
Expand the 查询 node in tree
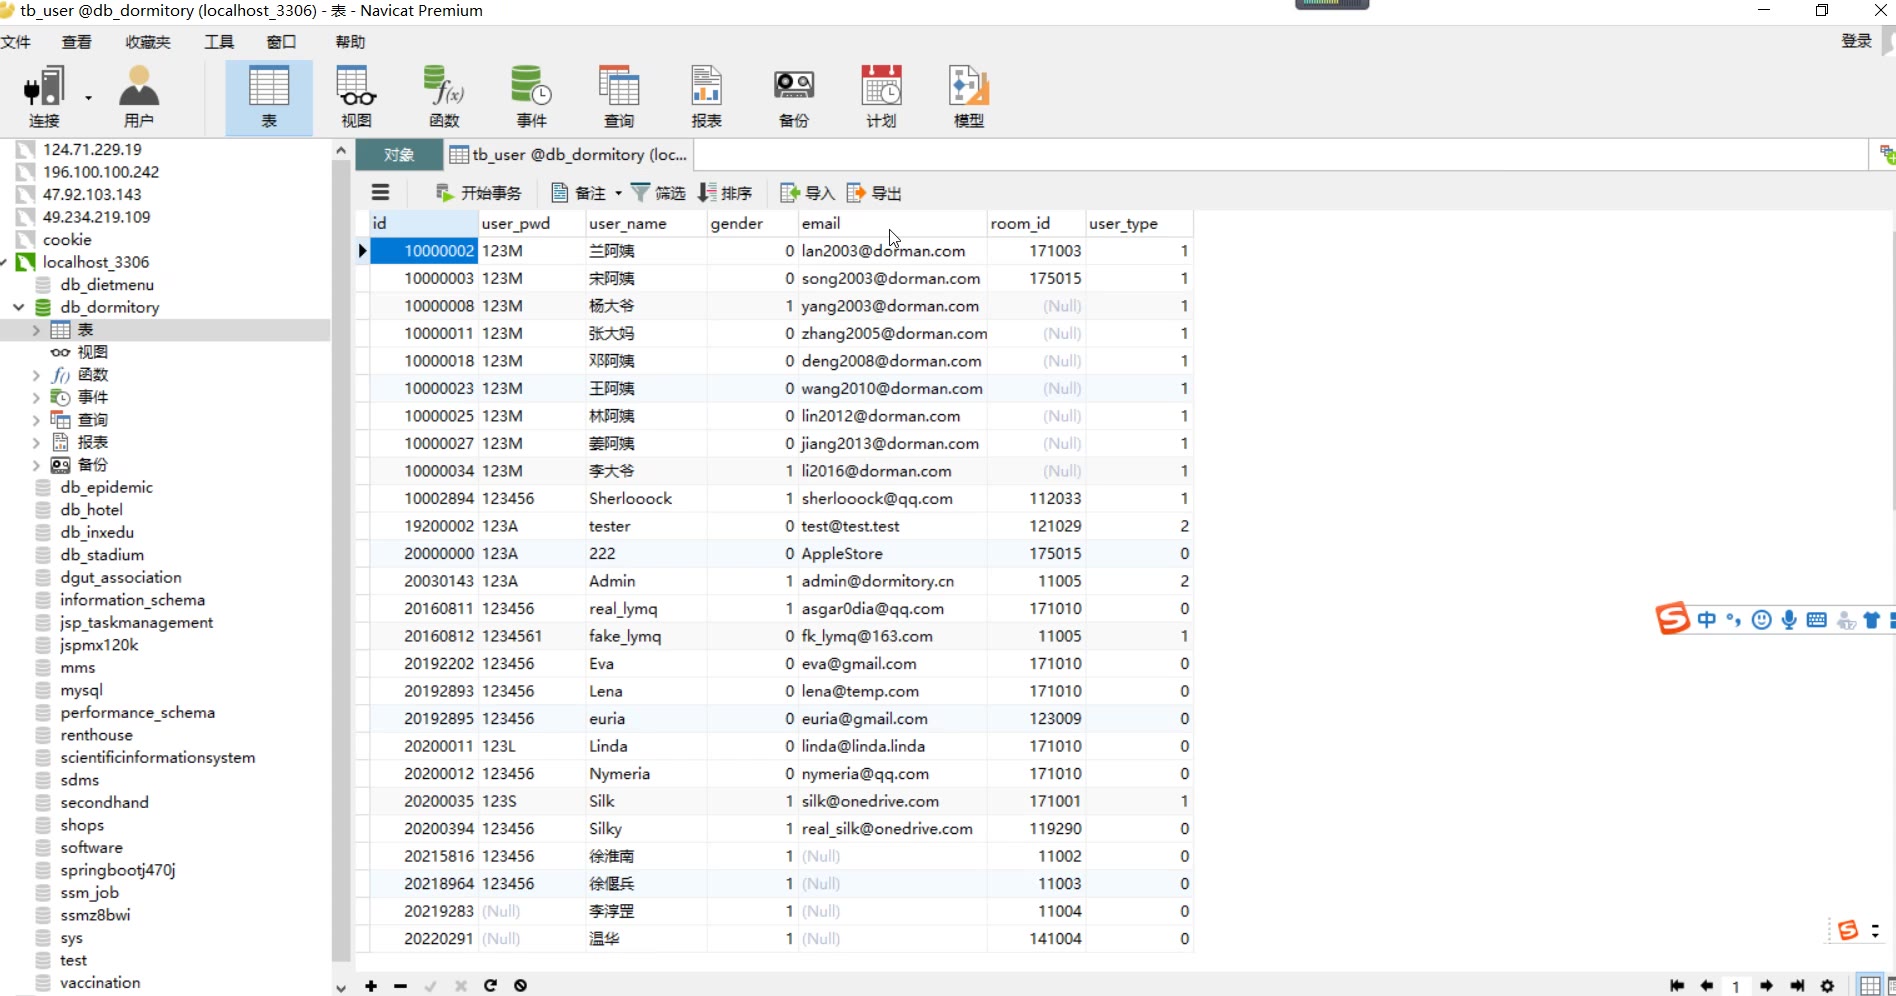pyautogui.click(x=36, y=420)
